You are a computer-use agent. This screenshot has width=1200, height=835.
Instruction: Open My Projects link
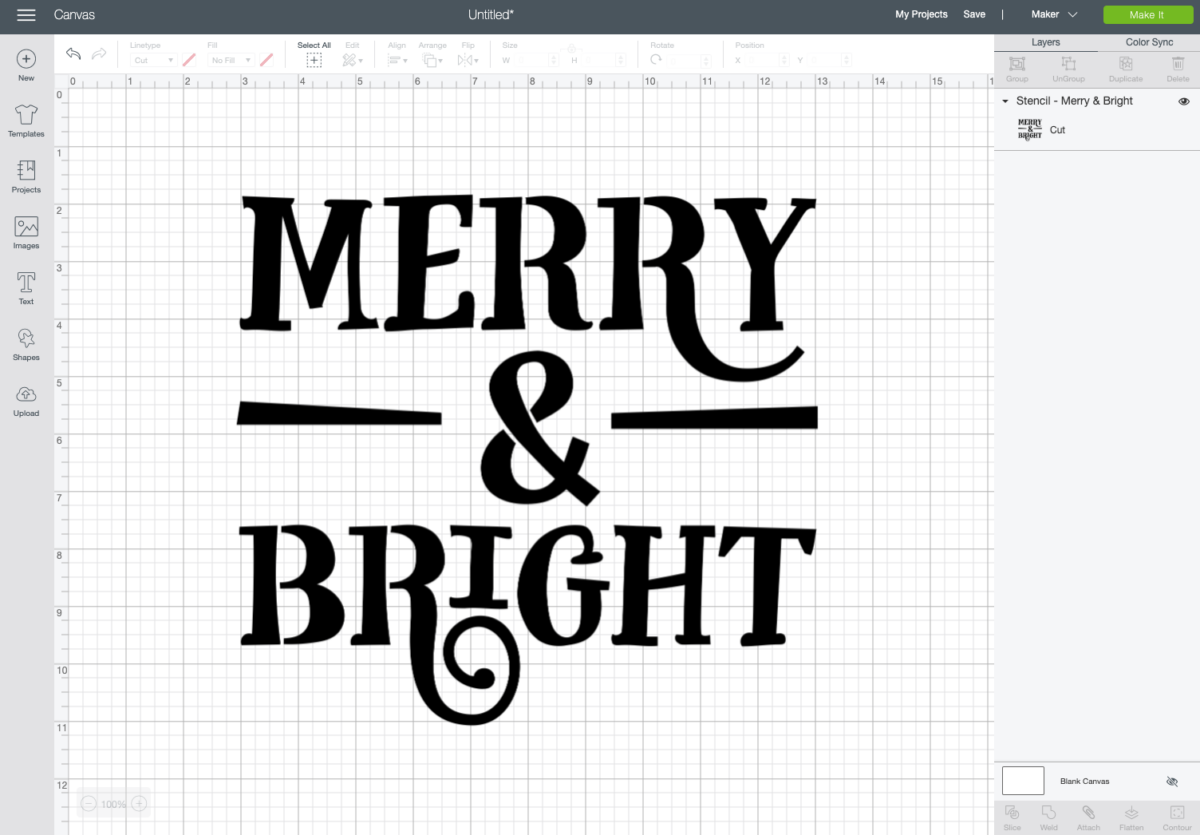[921, 15]
